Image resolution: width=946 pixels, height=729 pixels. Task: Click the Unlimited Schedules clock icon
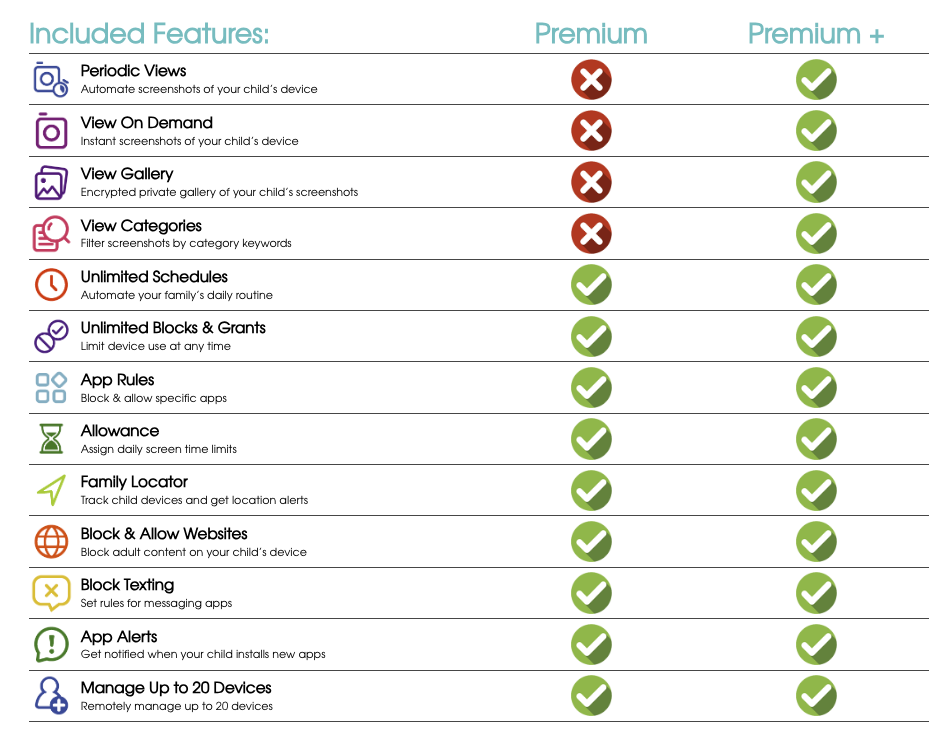point(51,285)
